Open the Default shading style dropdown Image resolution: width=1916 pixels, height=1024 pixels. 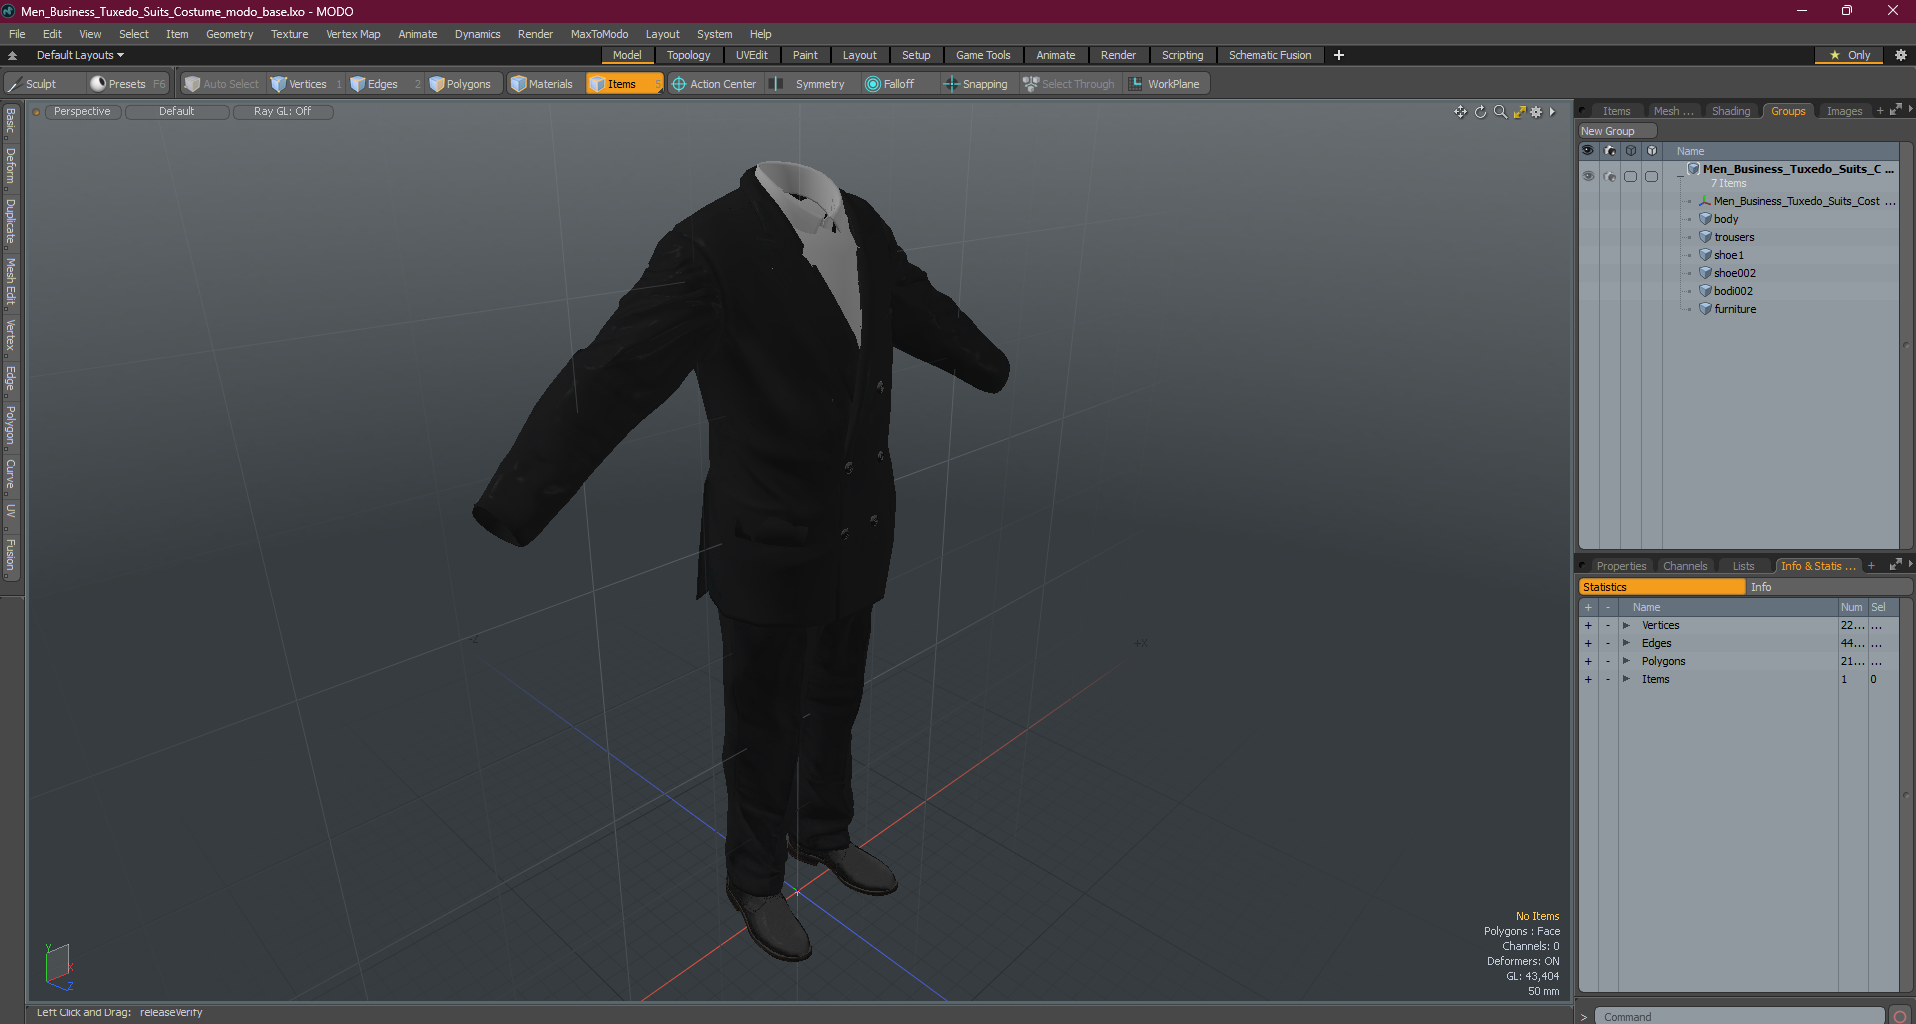coord(176,112)
